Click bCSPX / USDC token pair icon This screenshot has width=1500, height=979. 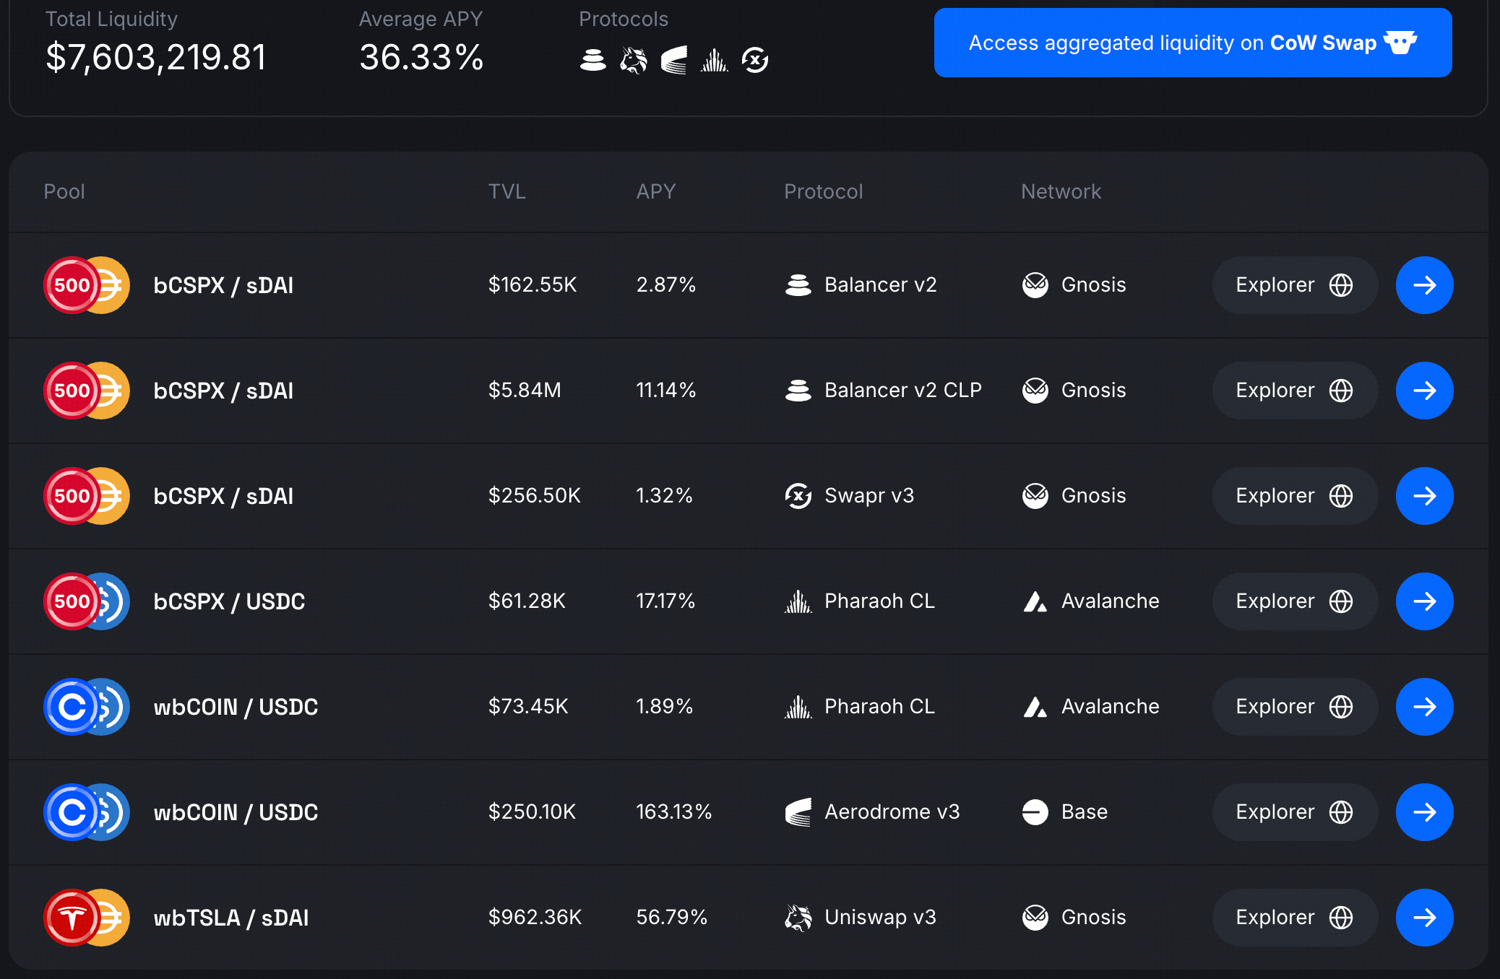87,601
